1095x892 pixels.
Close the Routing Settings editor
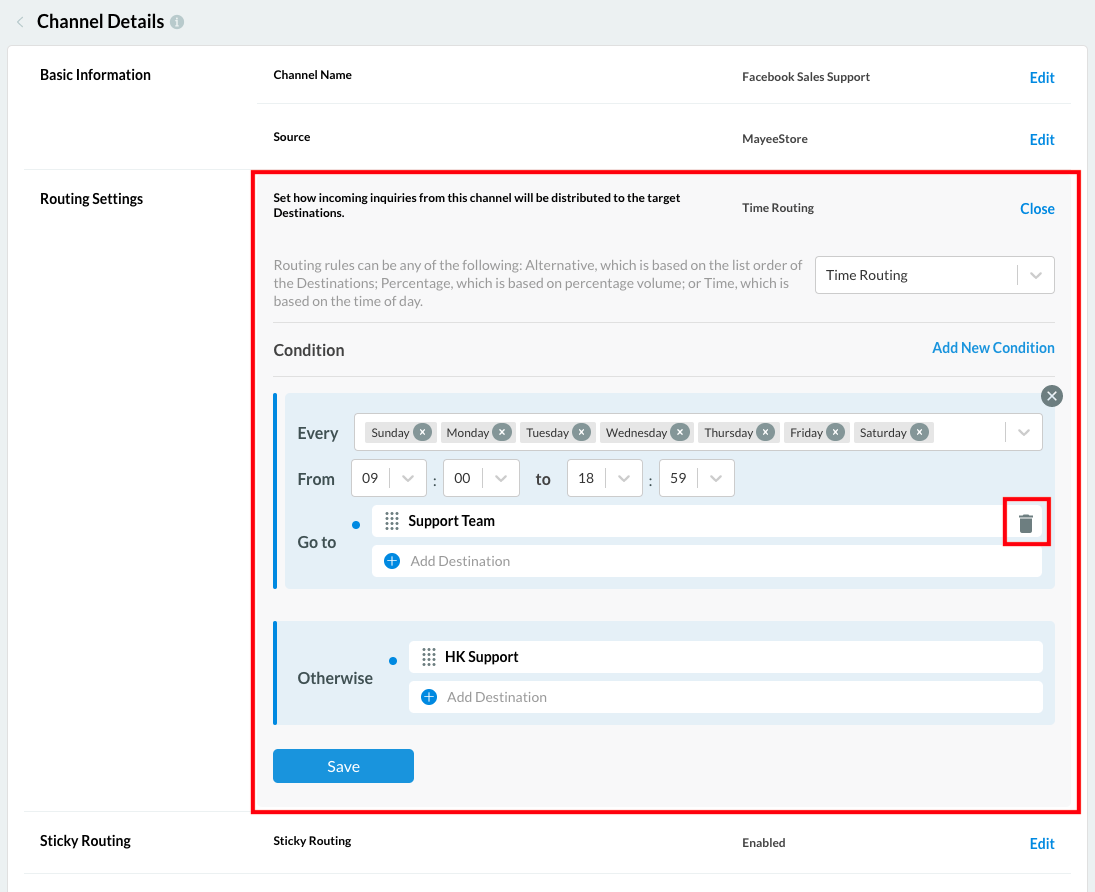coord(1037,209)
